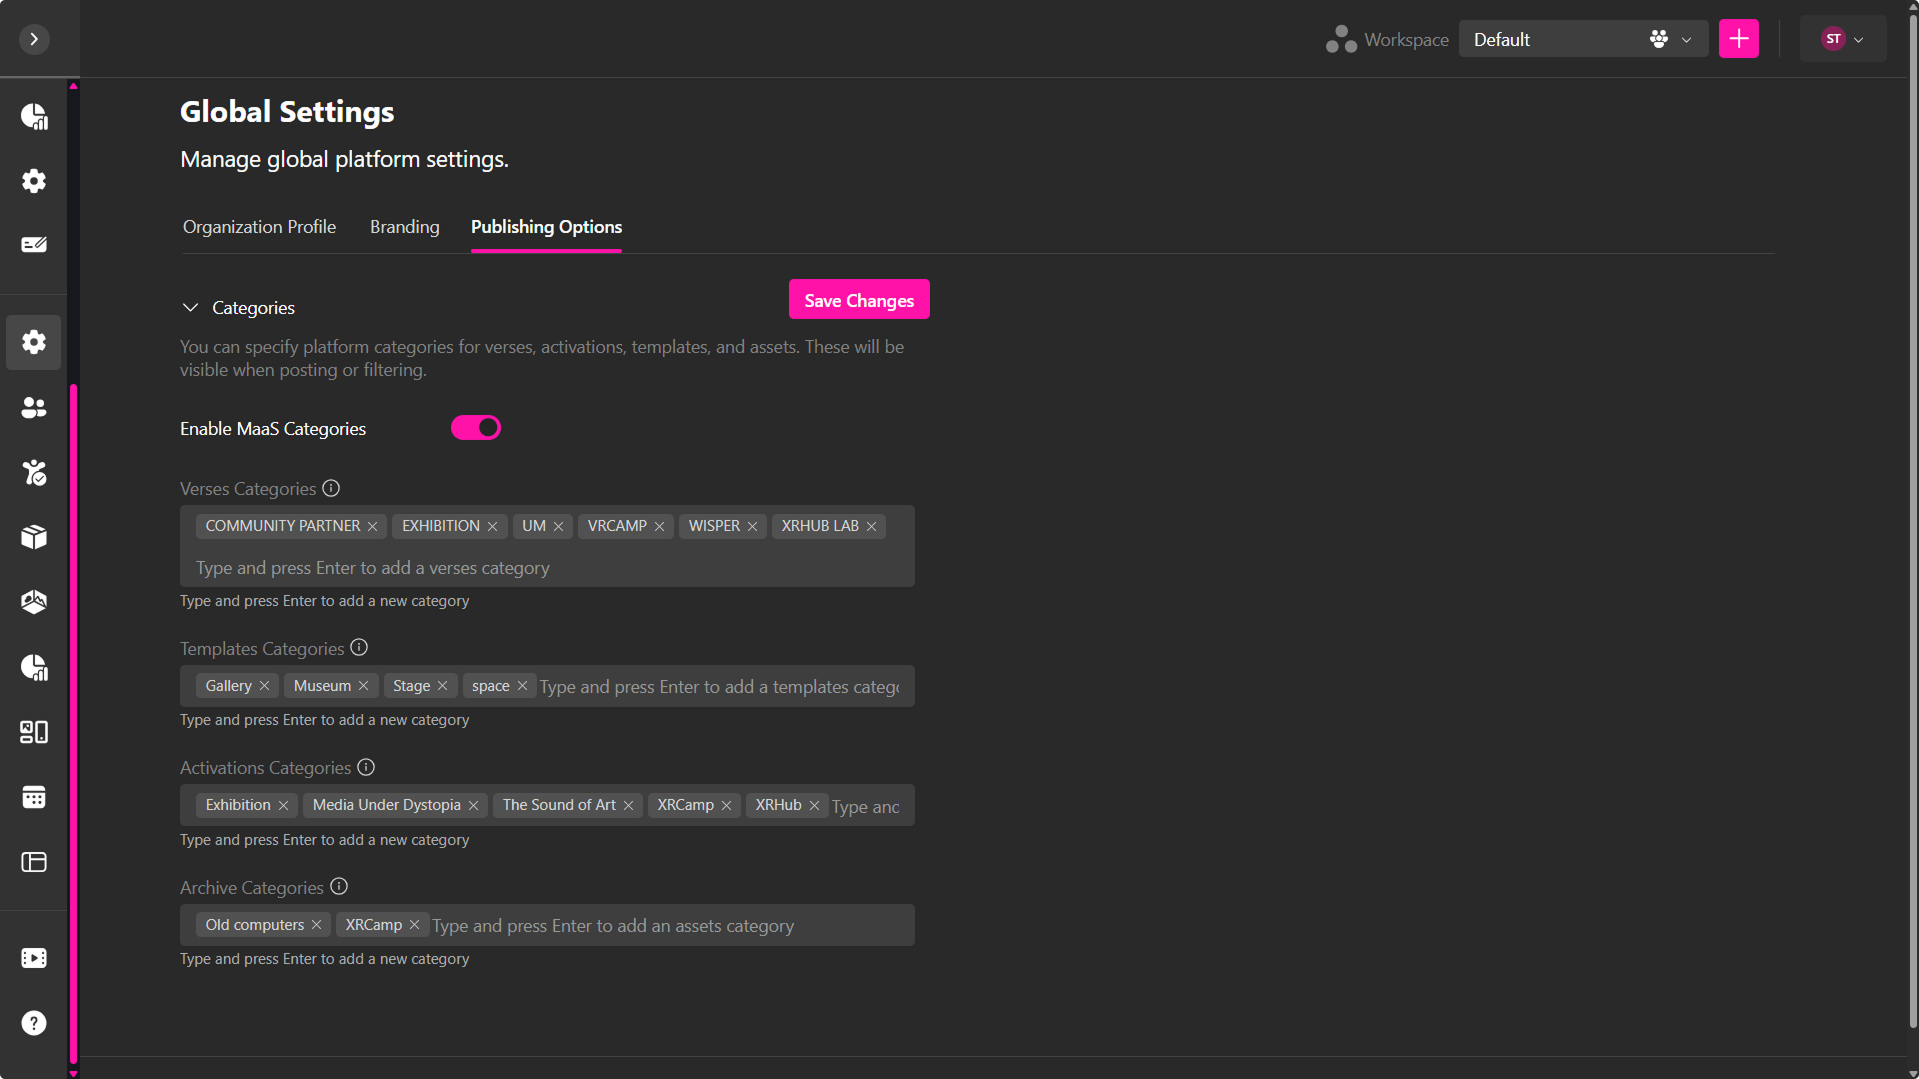Image resolution: width=1919 pixels, height=1079 pixels.
Task: Click the video player icon in sidebar
Action: point(34,958)
